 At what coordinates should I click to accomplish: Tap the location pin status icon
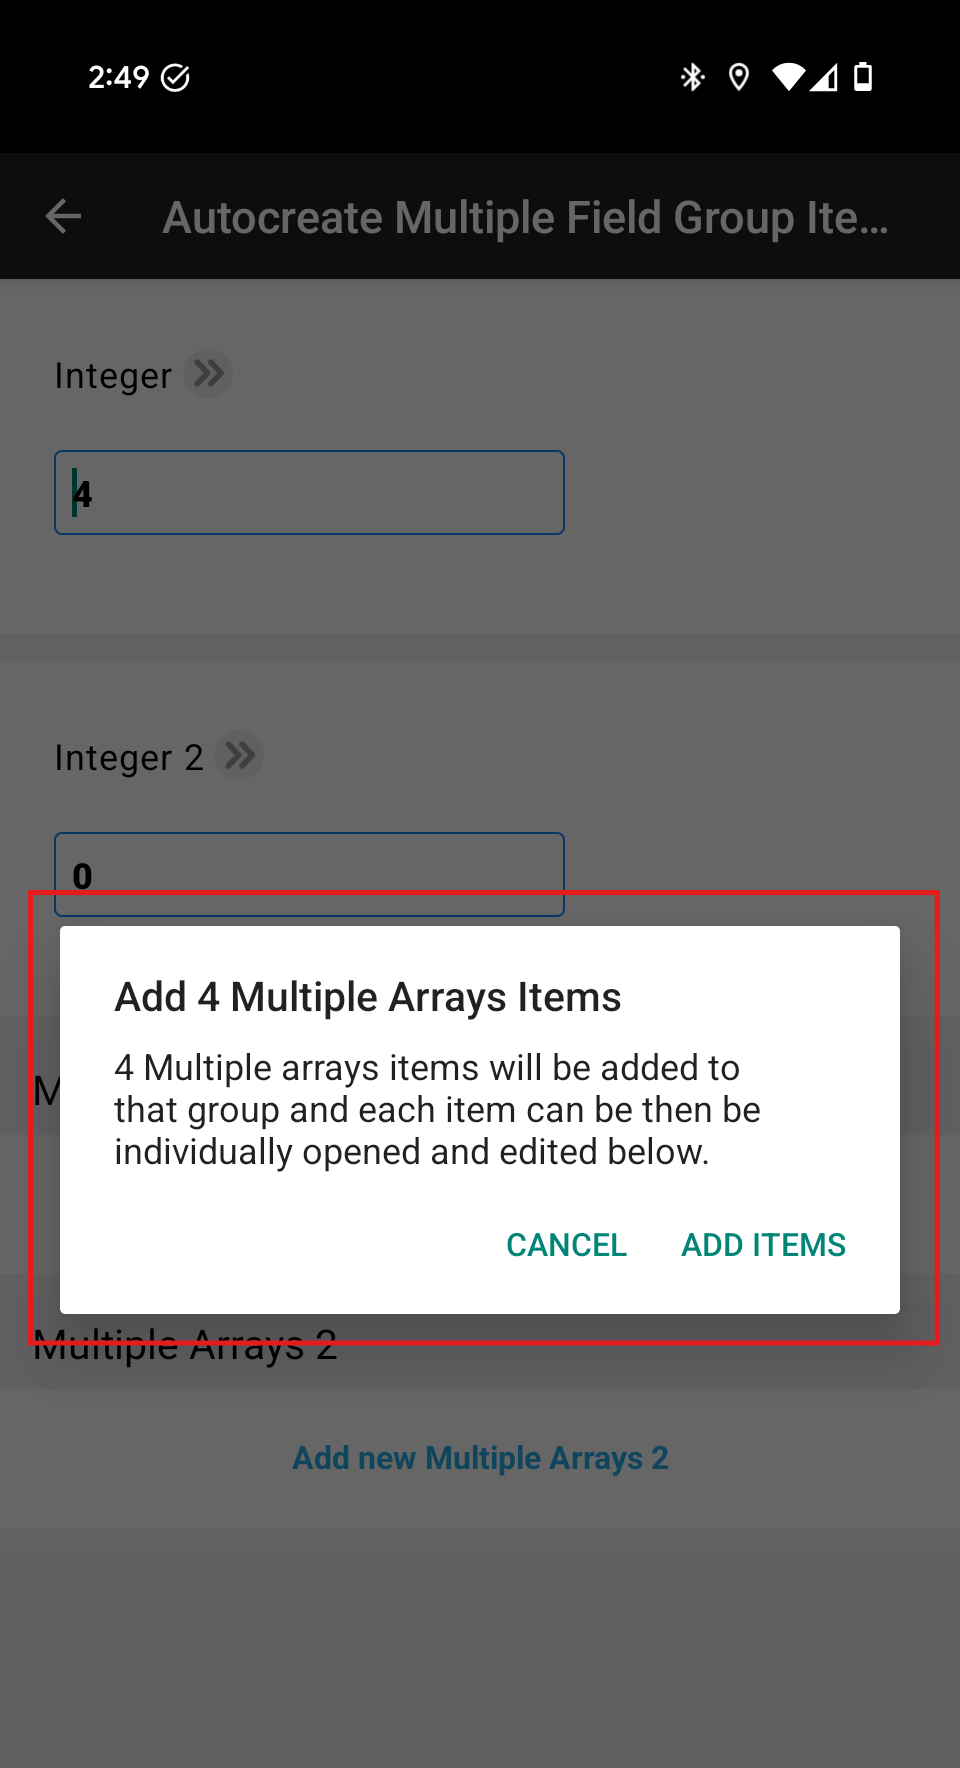point(739,77)
